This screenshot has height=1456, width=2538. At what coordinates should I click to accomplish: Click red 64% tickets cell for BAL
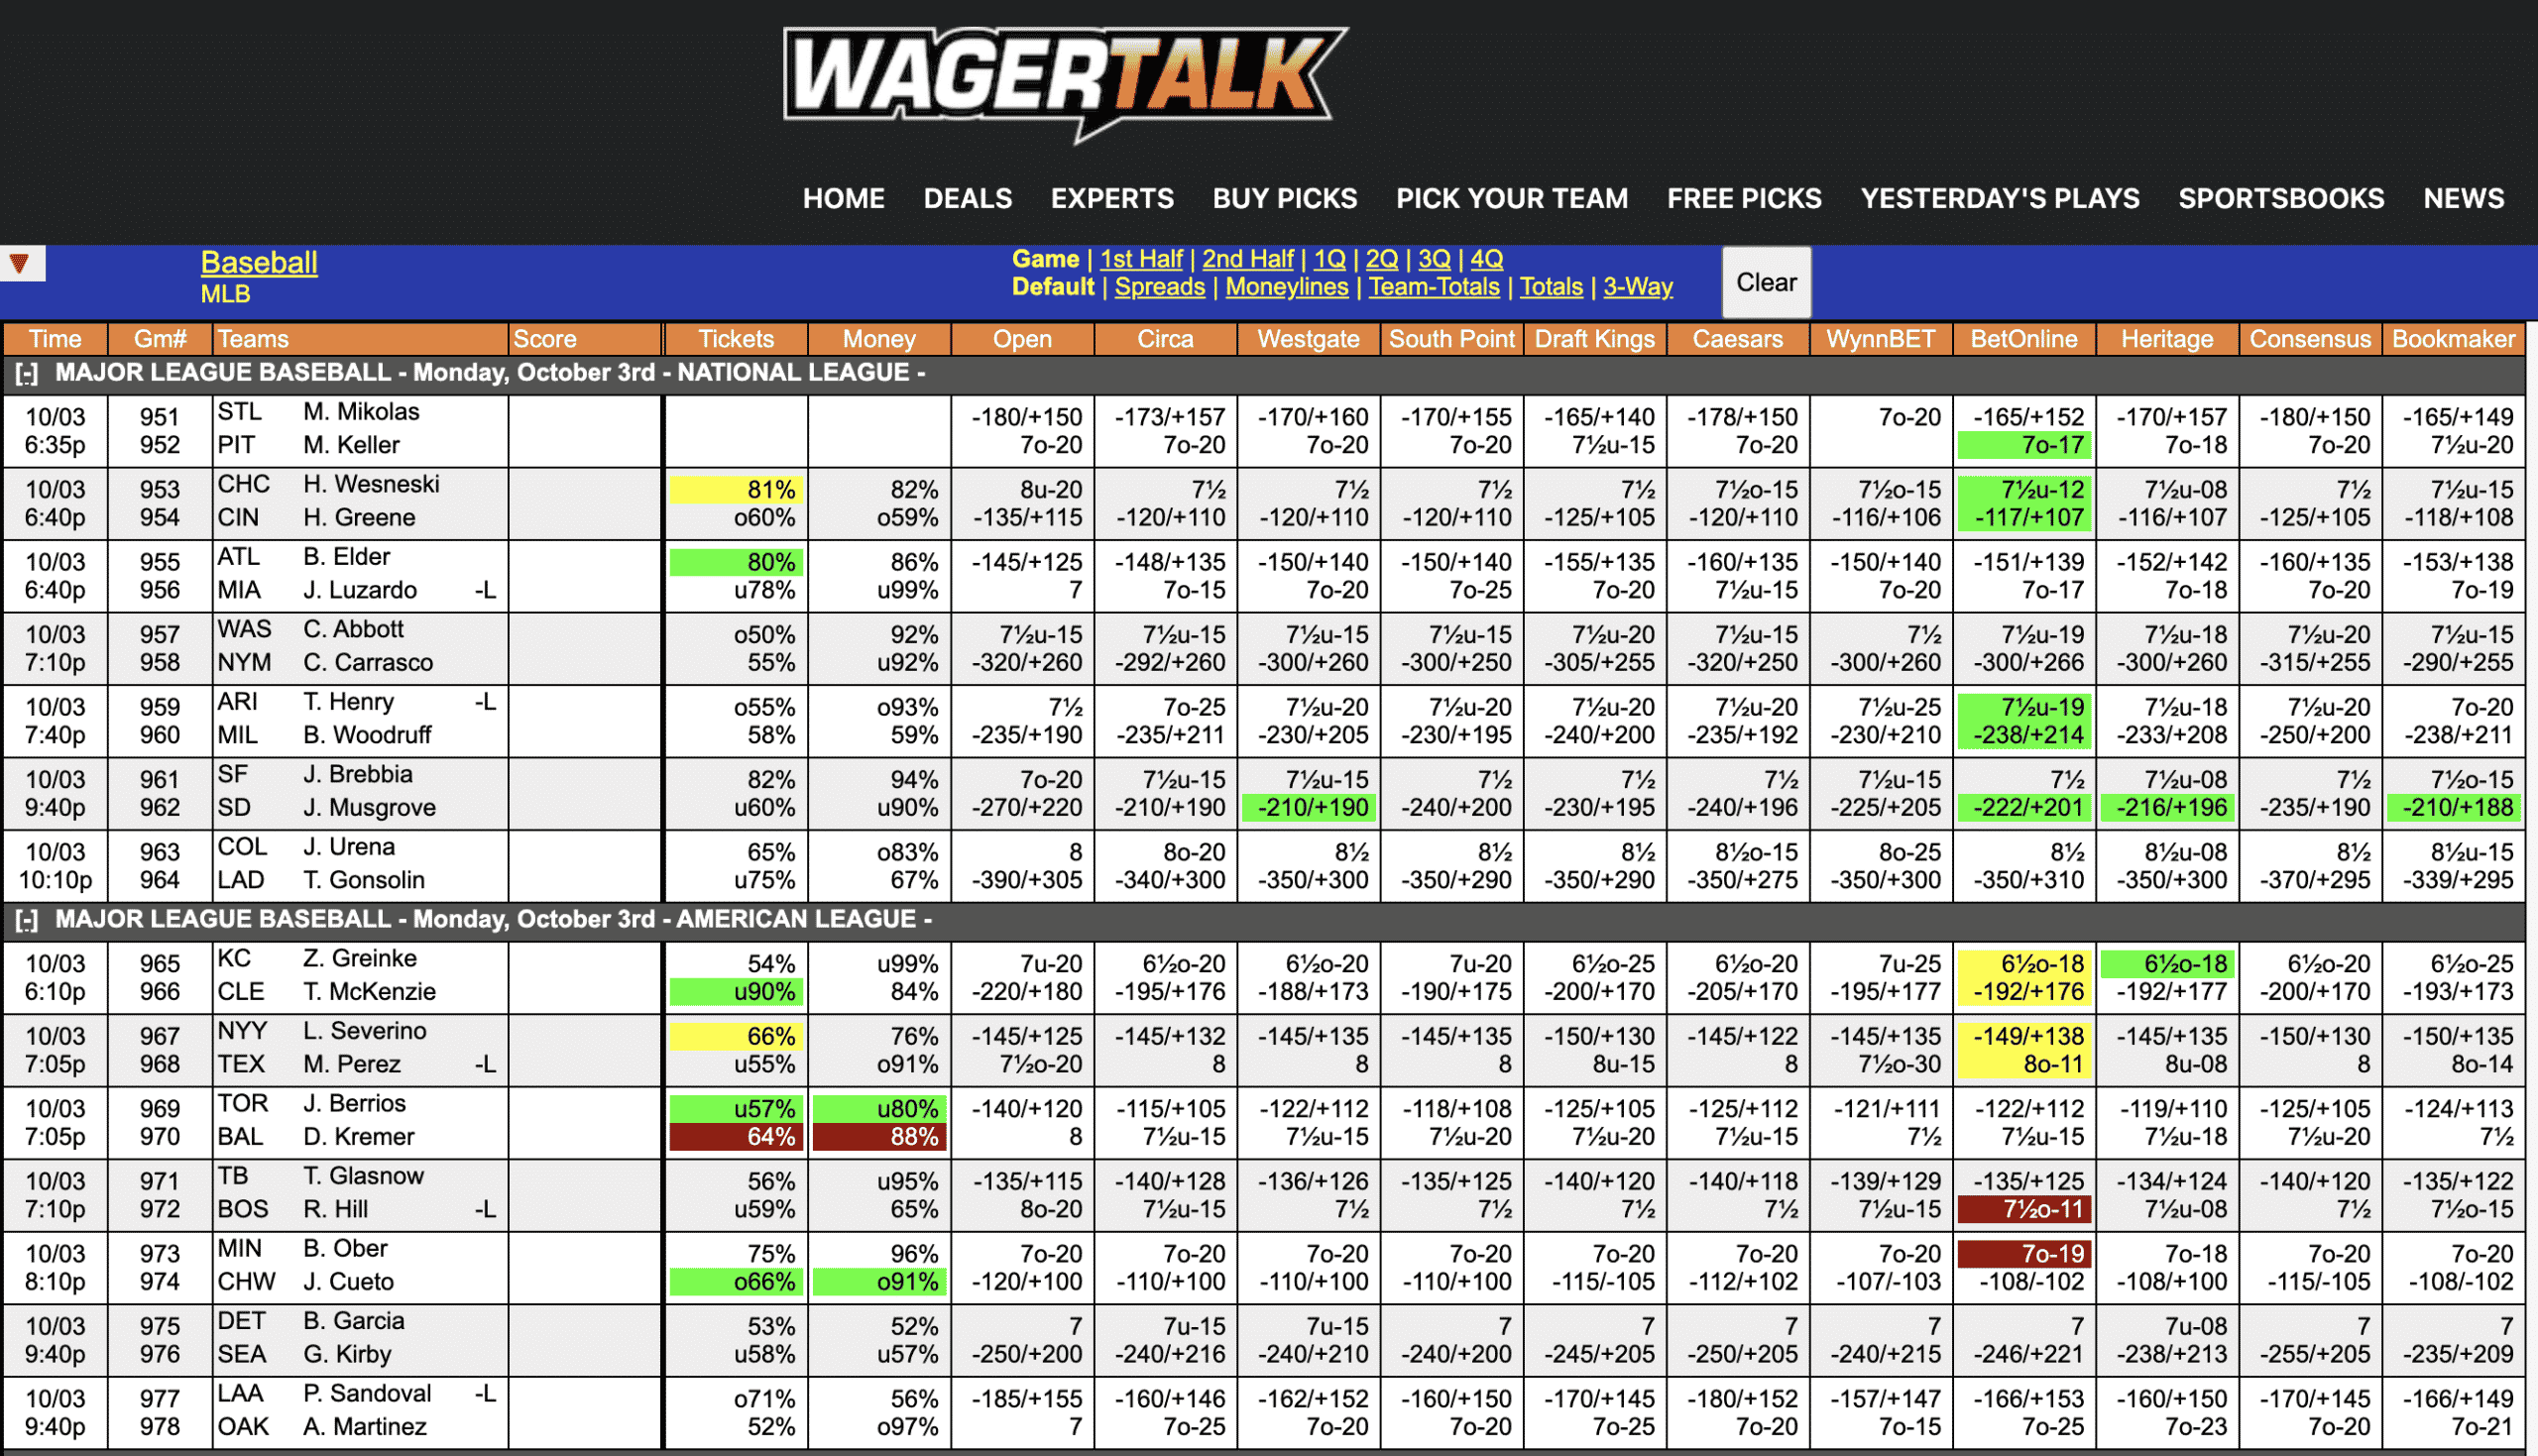(x=736, y=1137)
